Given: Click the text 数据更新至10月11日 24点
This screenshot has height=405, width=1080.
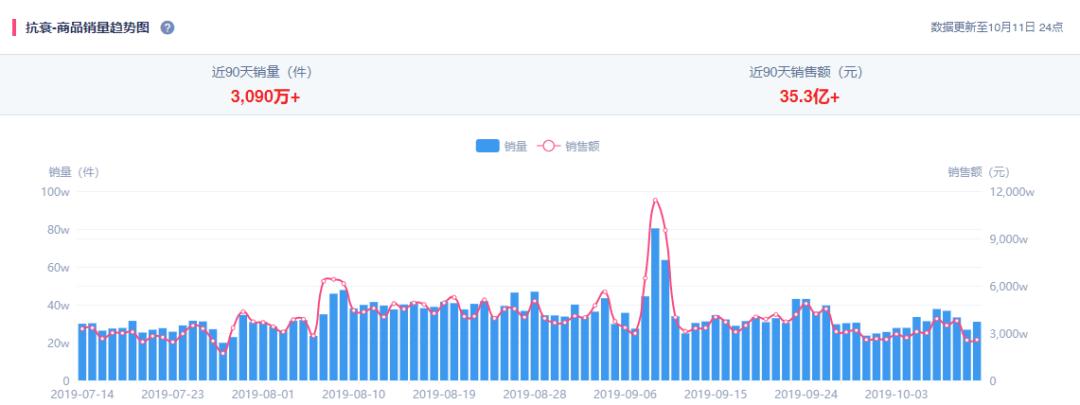Looking at the screenshot, I should [997, 28].
